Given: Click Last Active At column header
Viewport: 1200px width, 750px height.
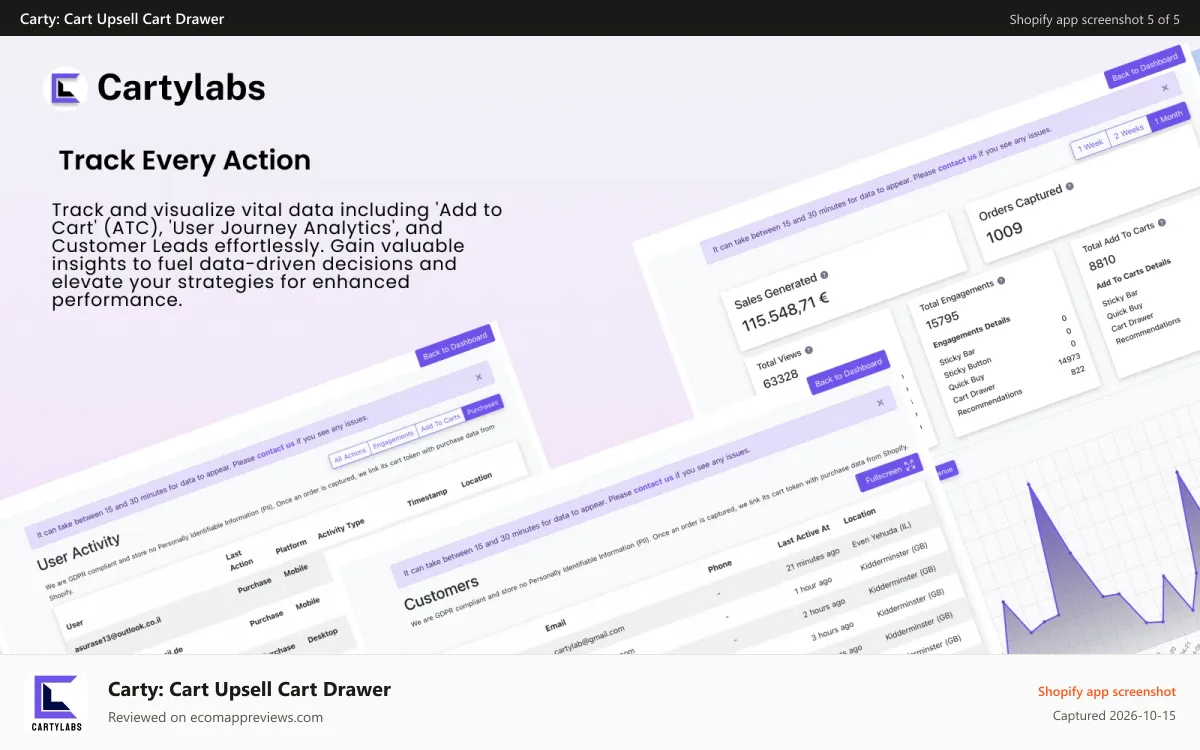Looking at the screenshot, I should (x=804, y=534).
